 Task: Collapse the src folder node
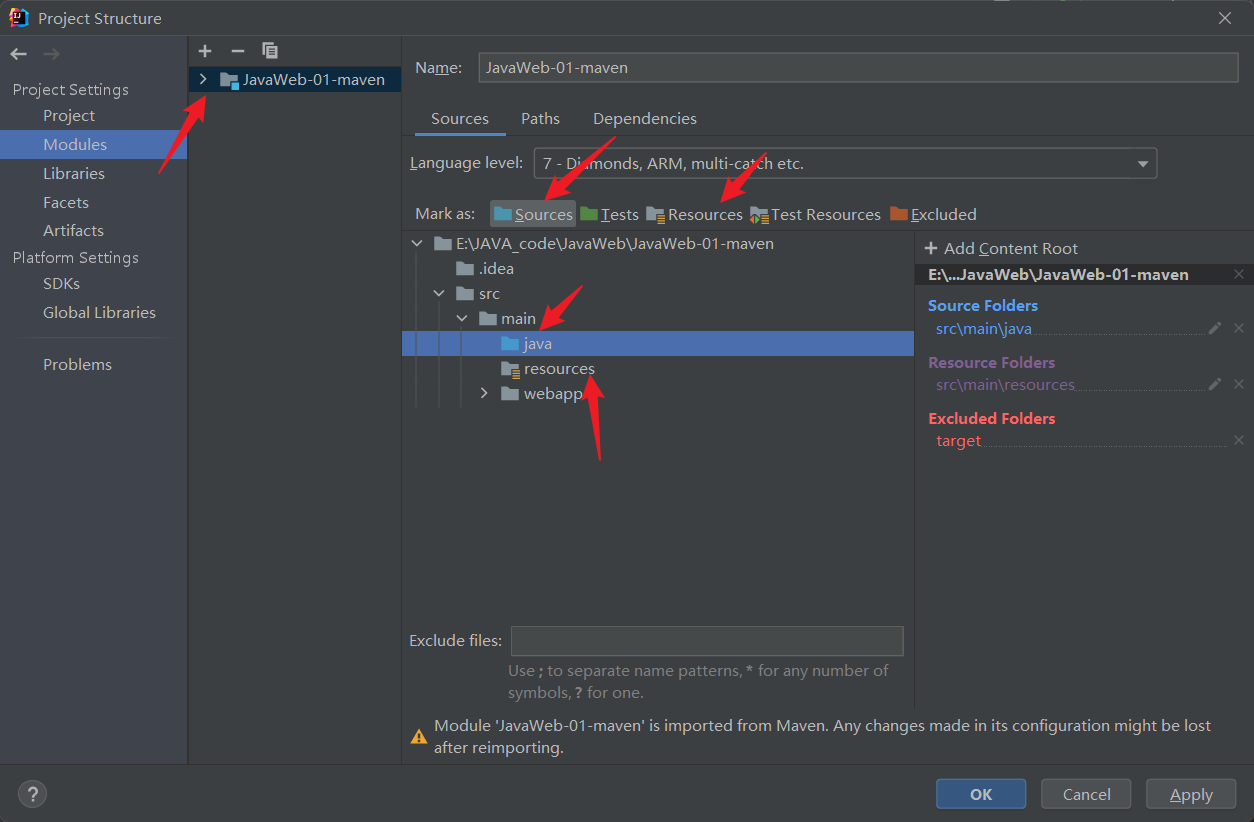click(439, 293)
